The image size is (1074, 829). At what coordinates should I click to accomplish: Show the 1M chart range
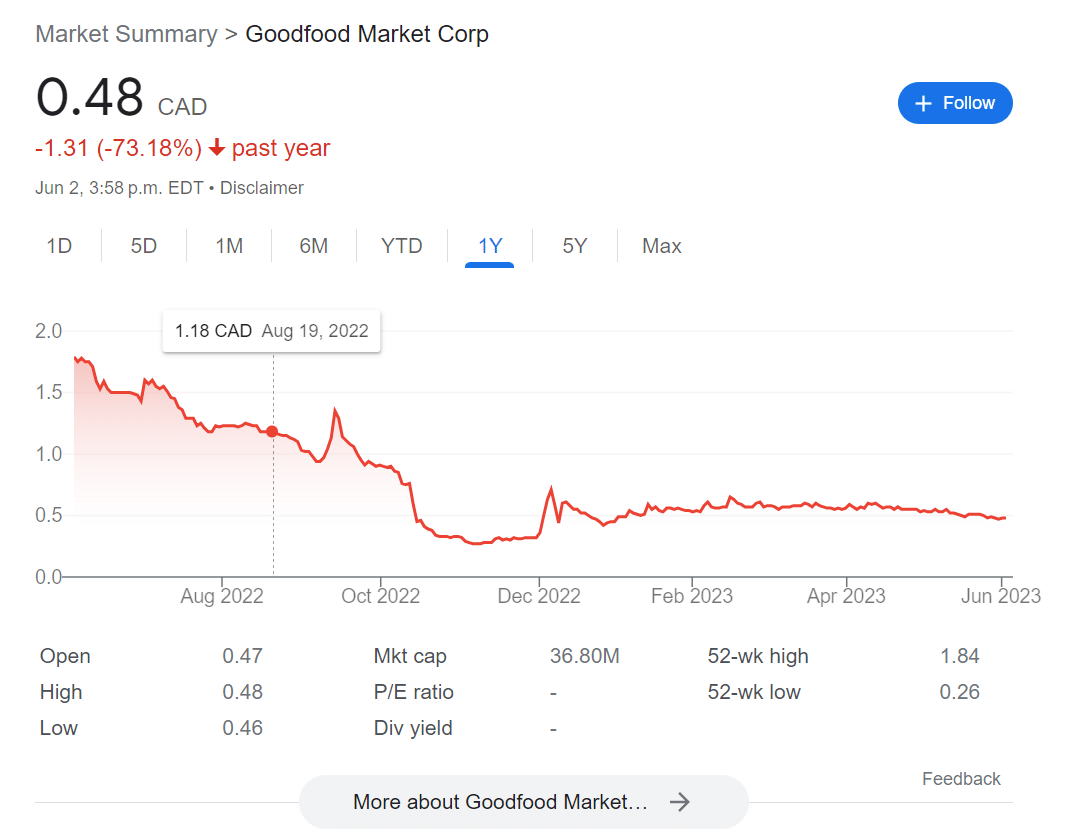229,246
